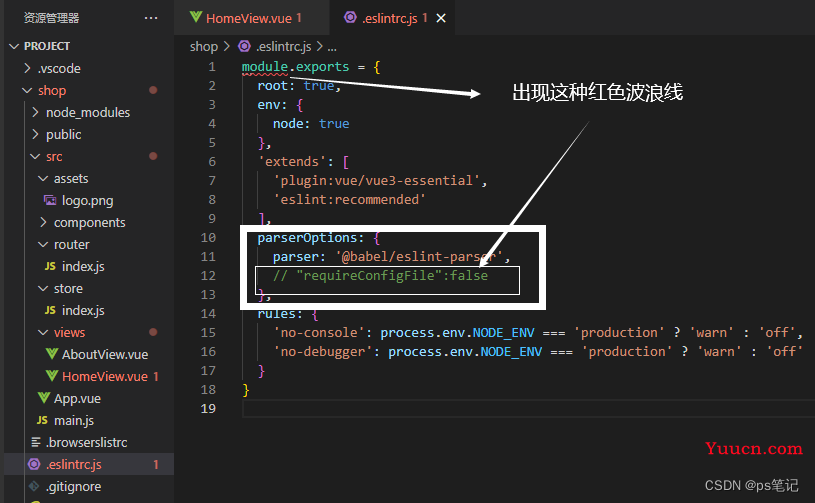Collapse the store folder chevron
Image resolution: width=815 pixels, height=503 pixels.
coord(43,288)
